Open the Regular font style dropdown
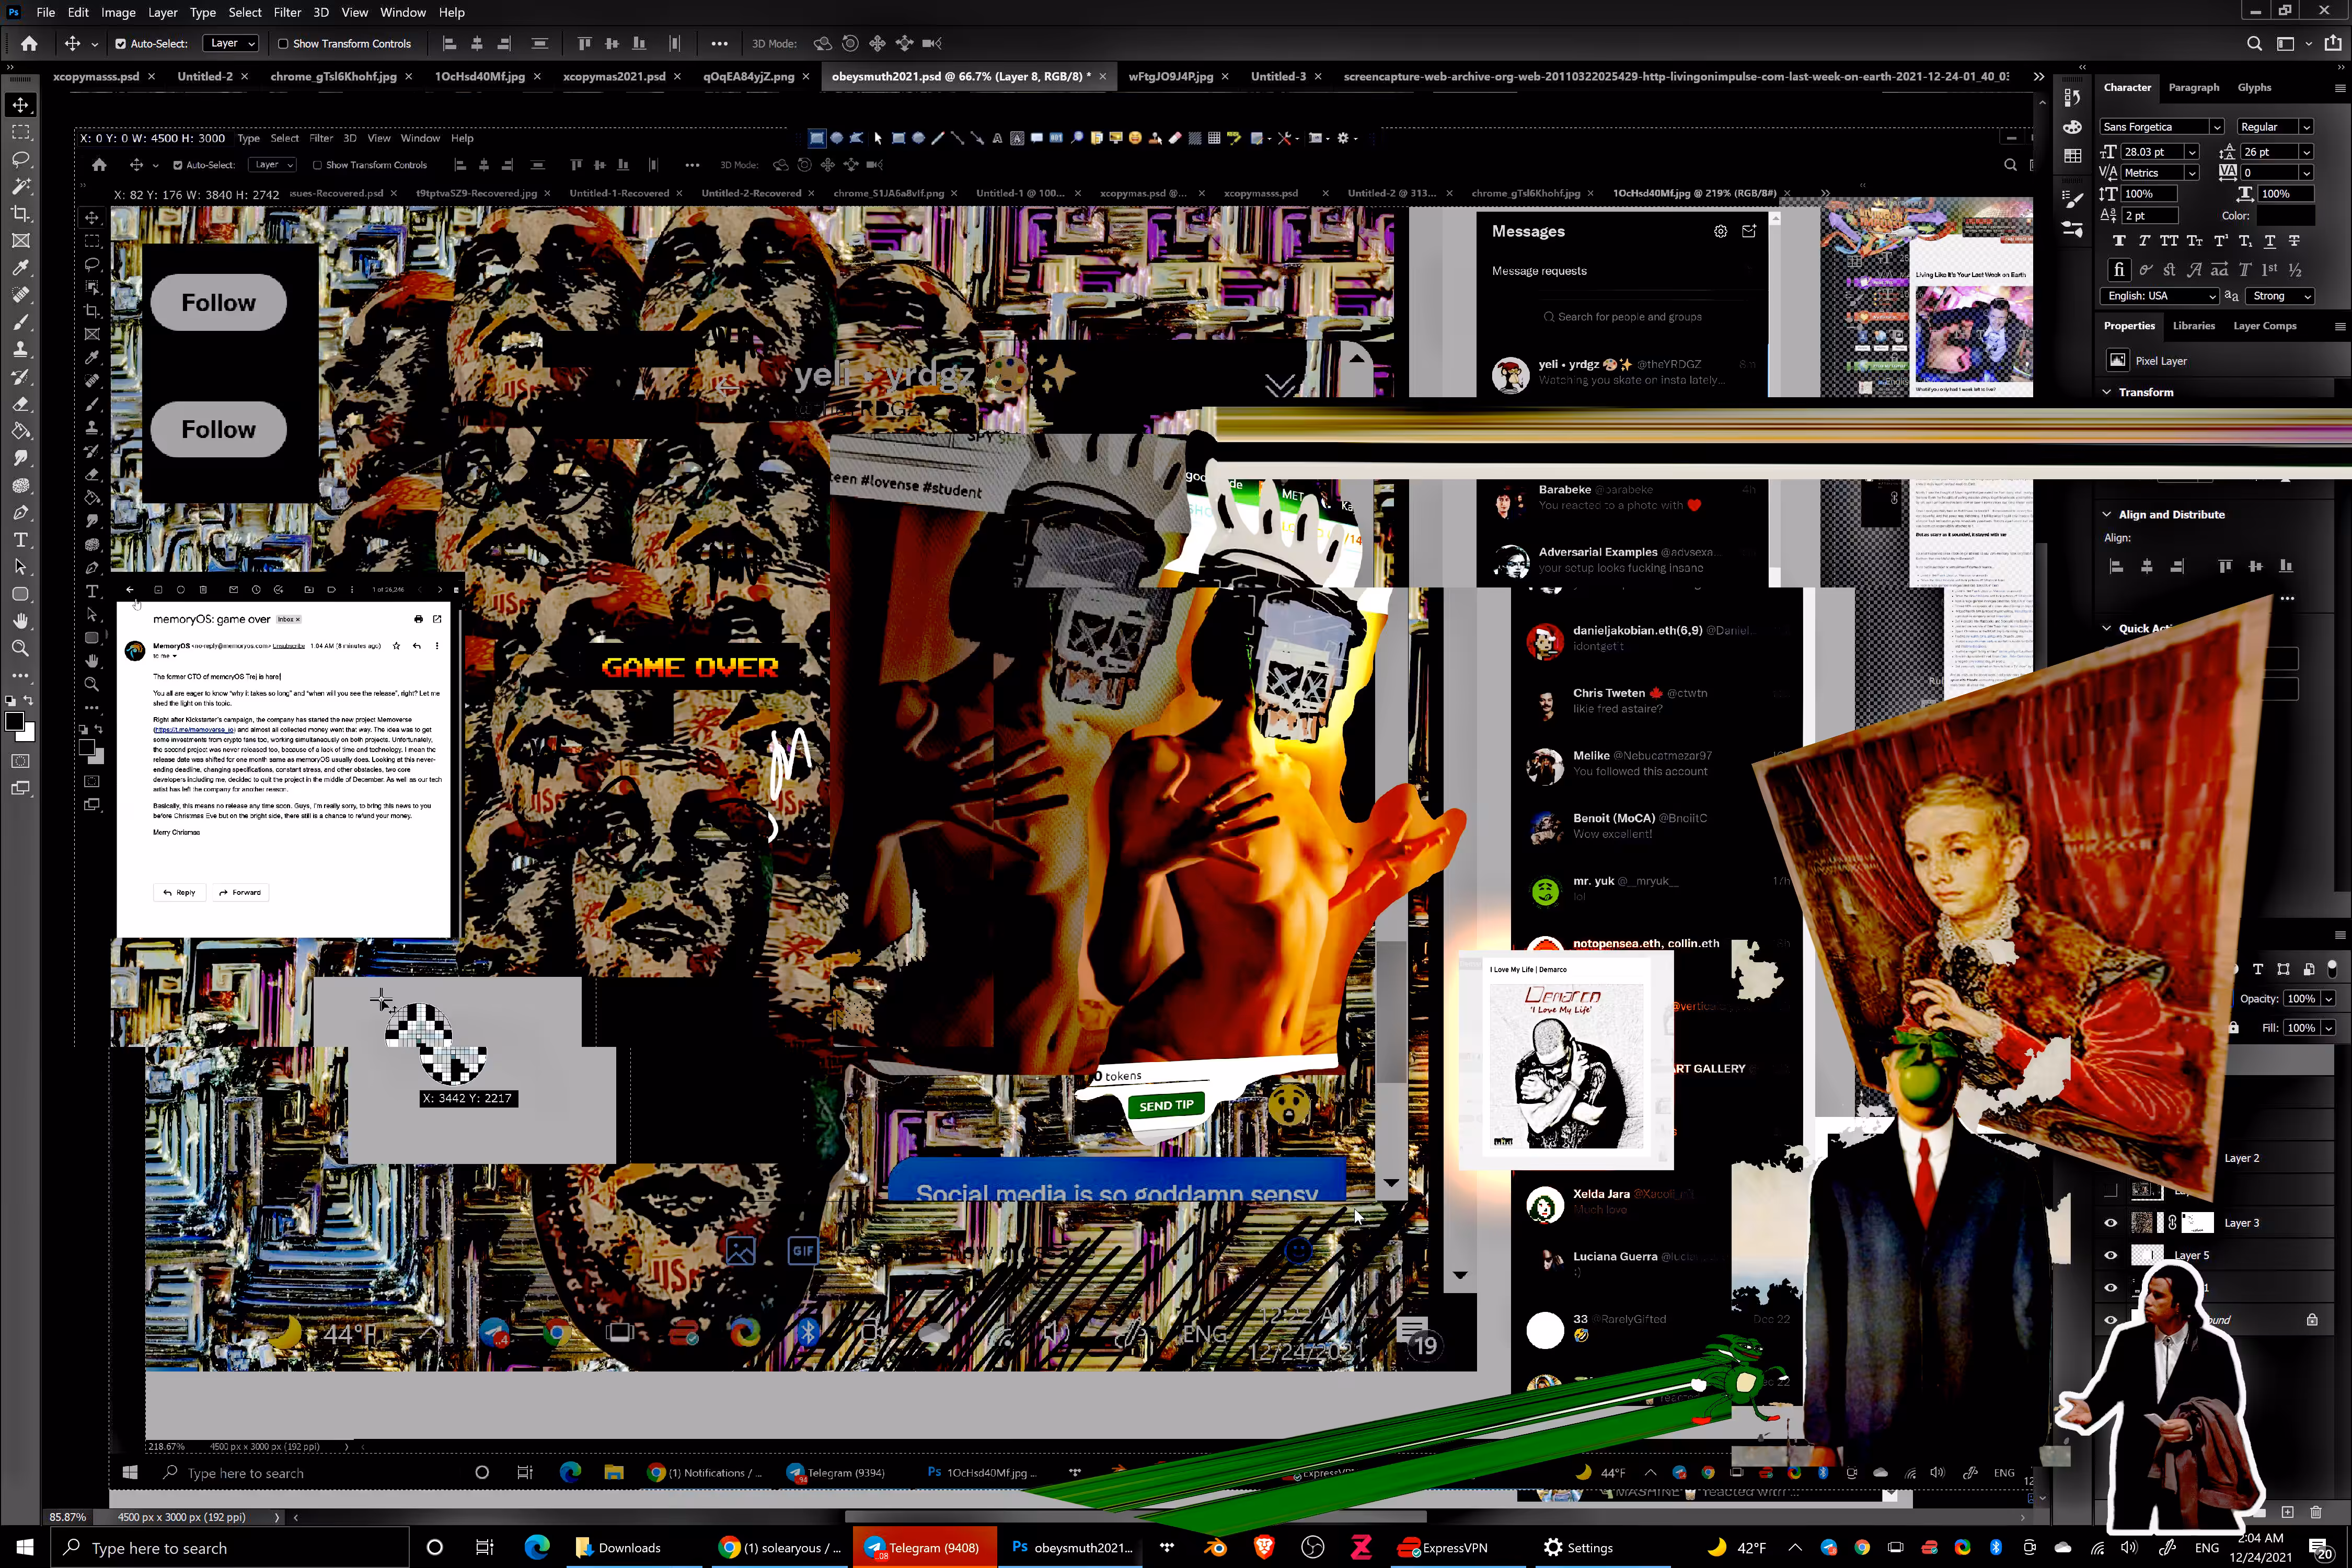This screenshot has width=2352, height=1568. [2306, 127]
